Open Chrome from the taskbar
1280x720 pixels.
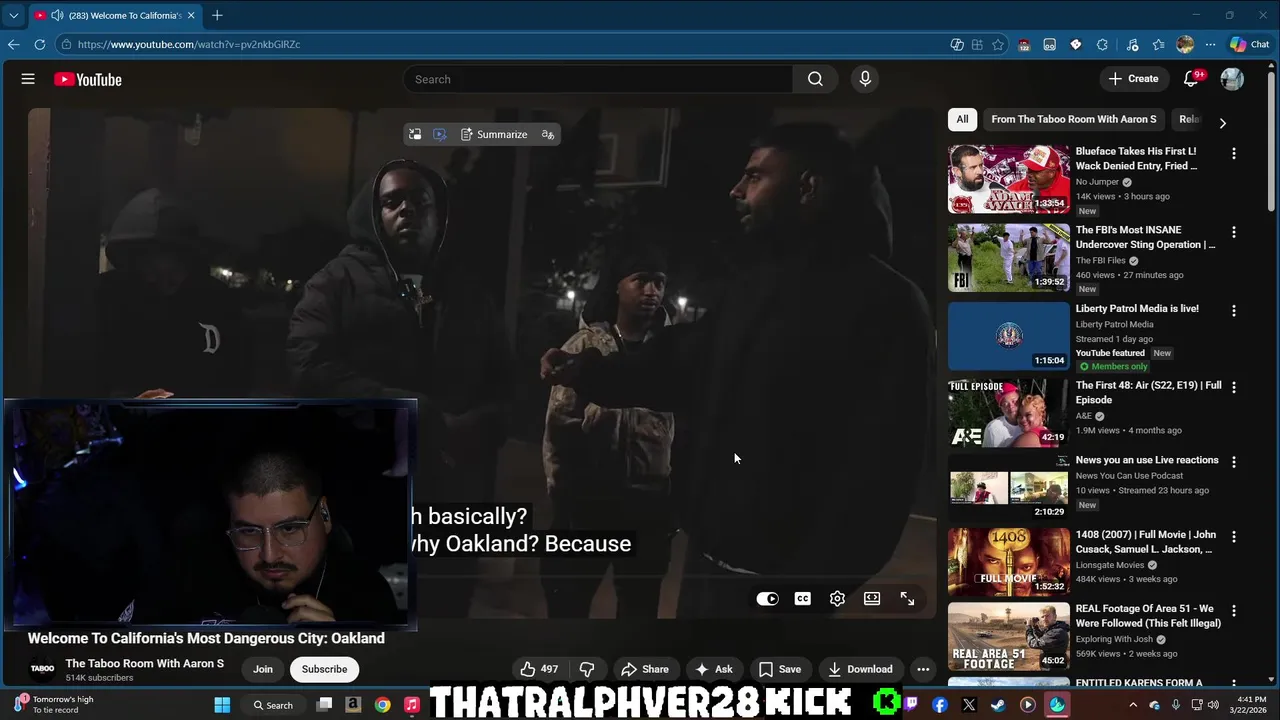click(x=382, y=705)
